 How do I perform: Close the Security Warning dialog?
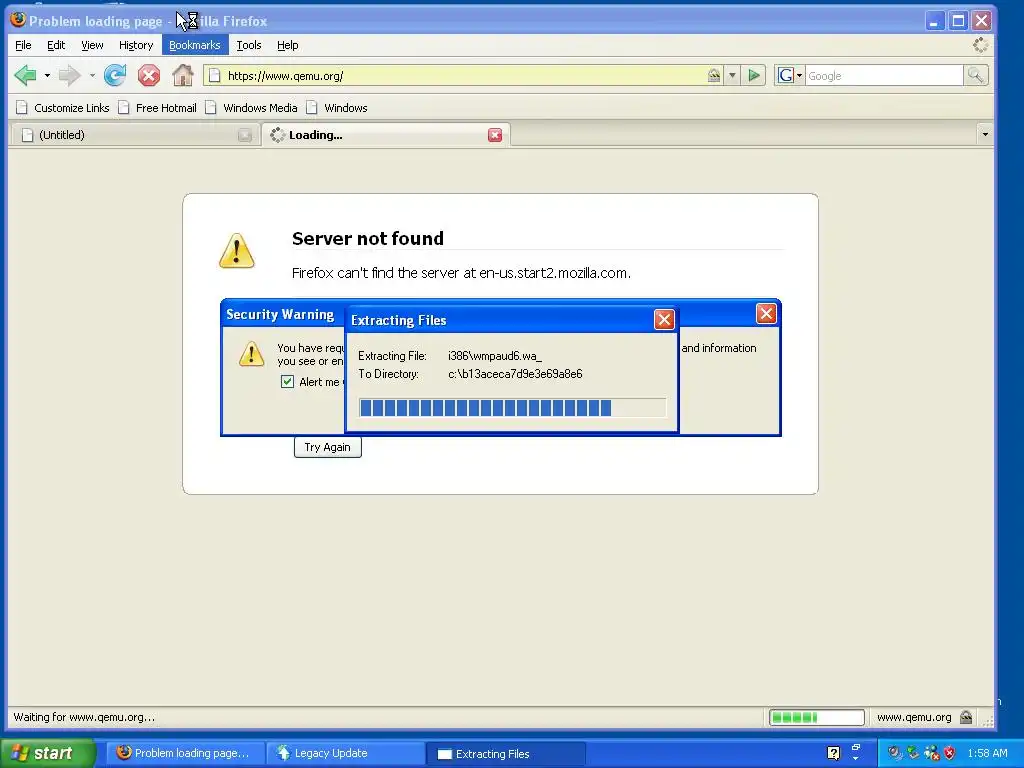[x=766, y=314]
